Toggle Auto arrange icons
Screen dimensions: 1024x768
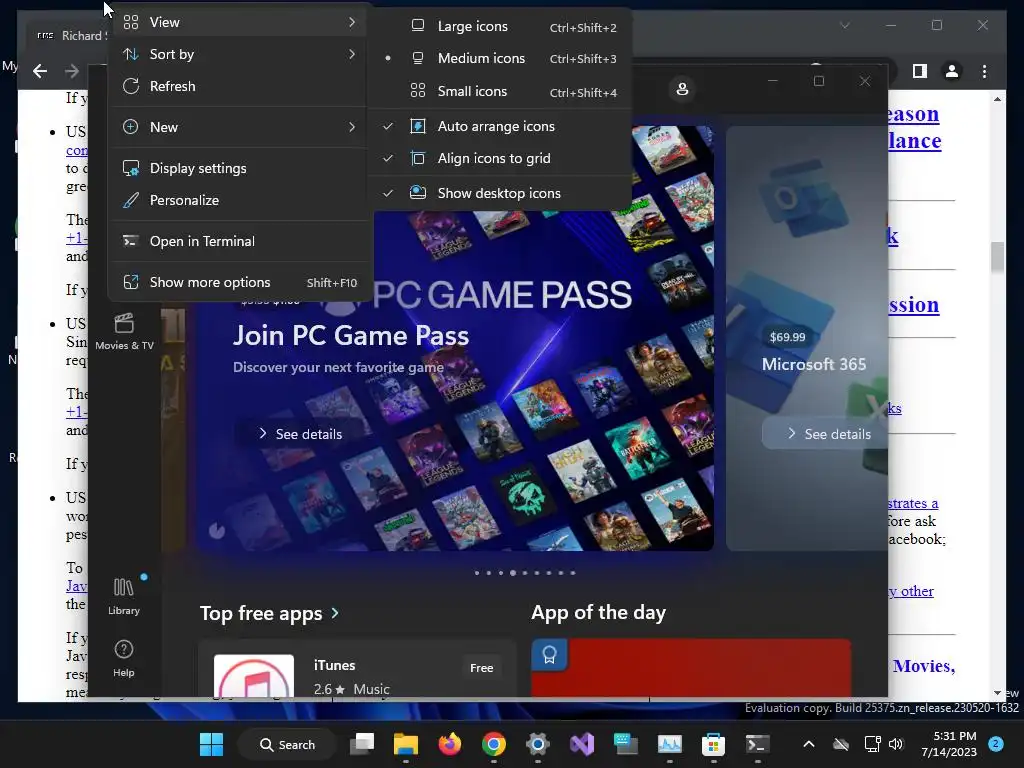(500, 126)
